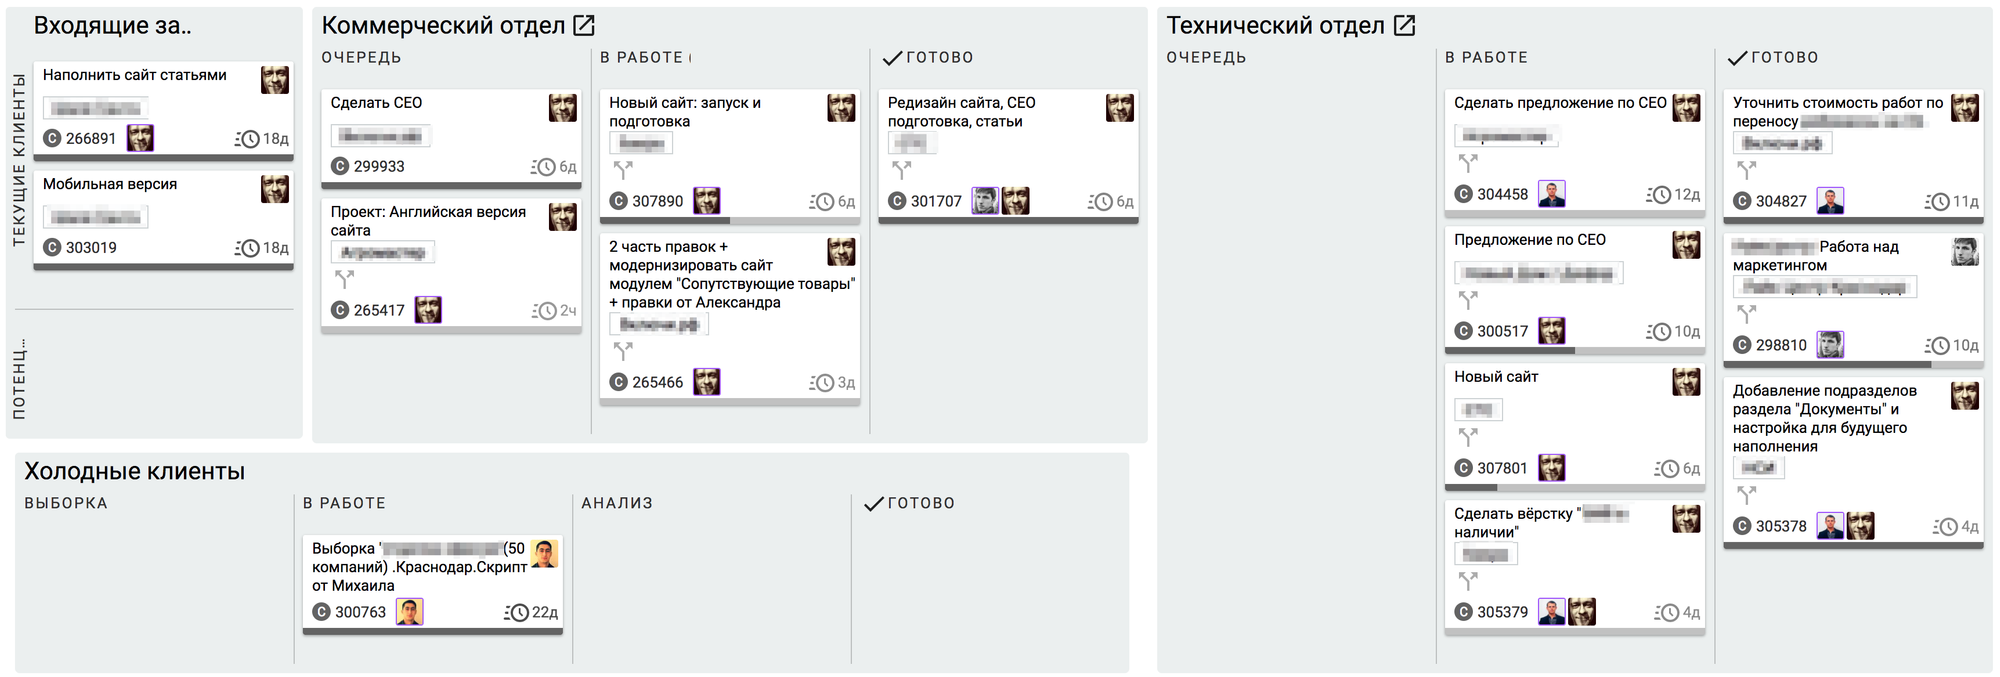Click the checkmark icon next to Готово in Холодные клиенты
This screenshot has height=677, width=2000.
pos(873,504)
